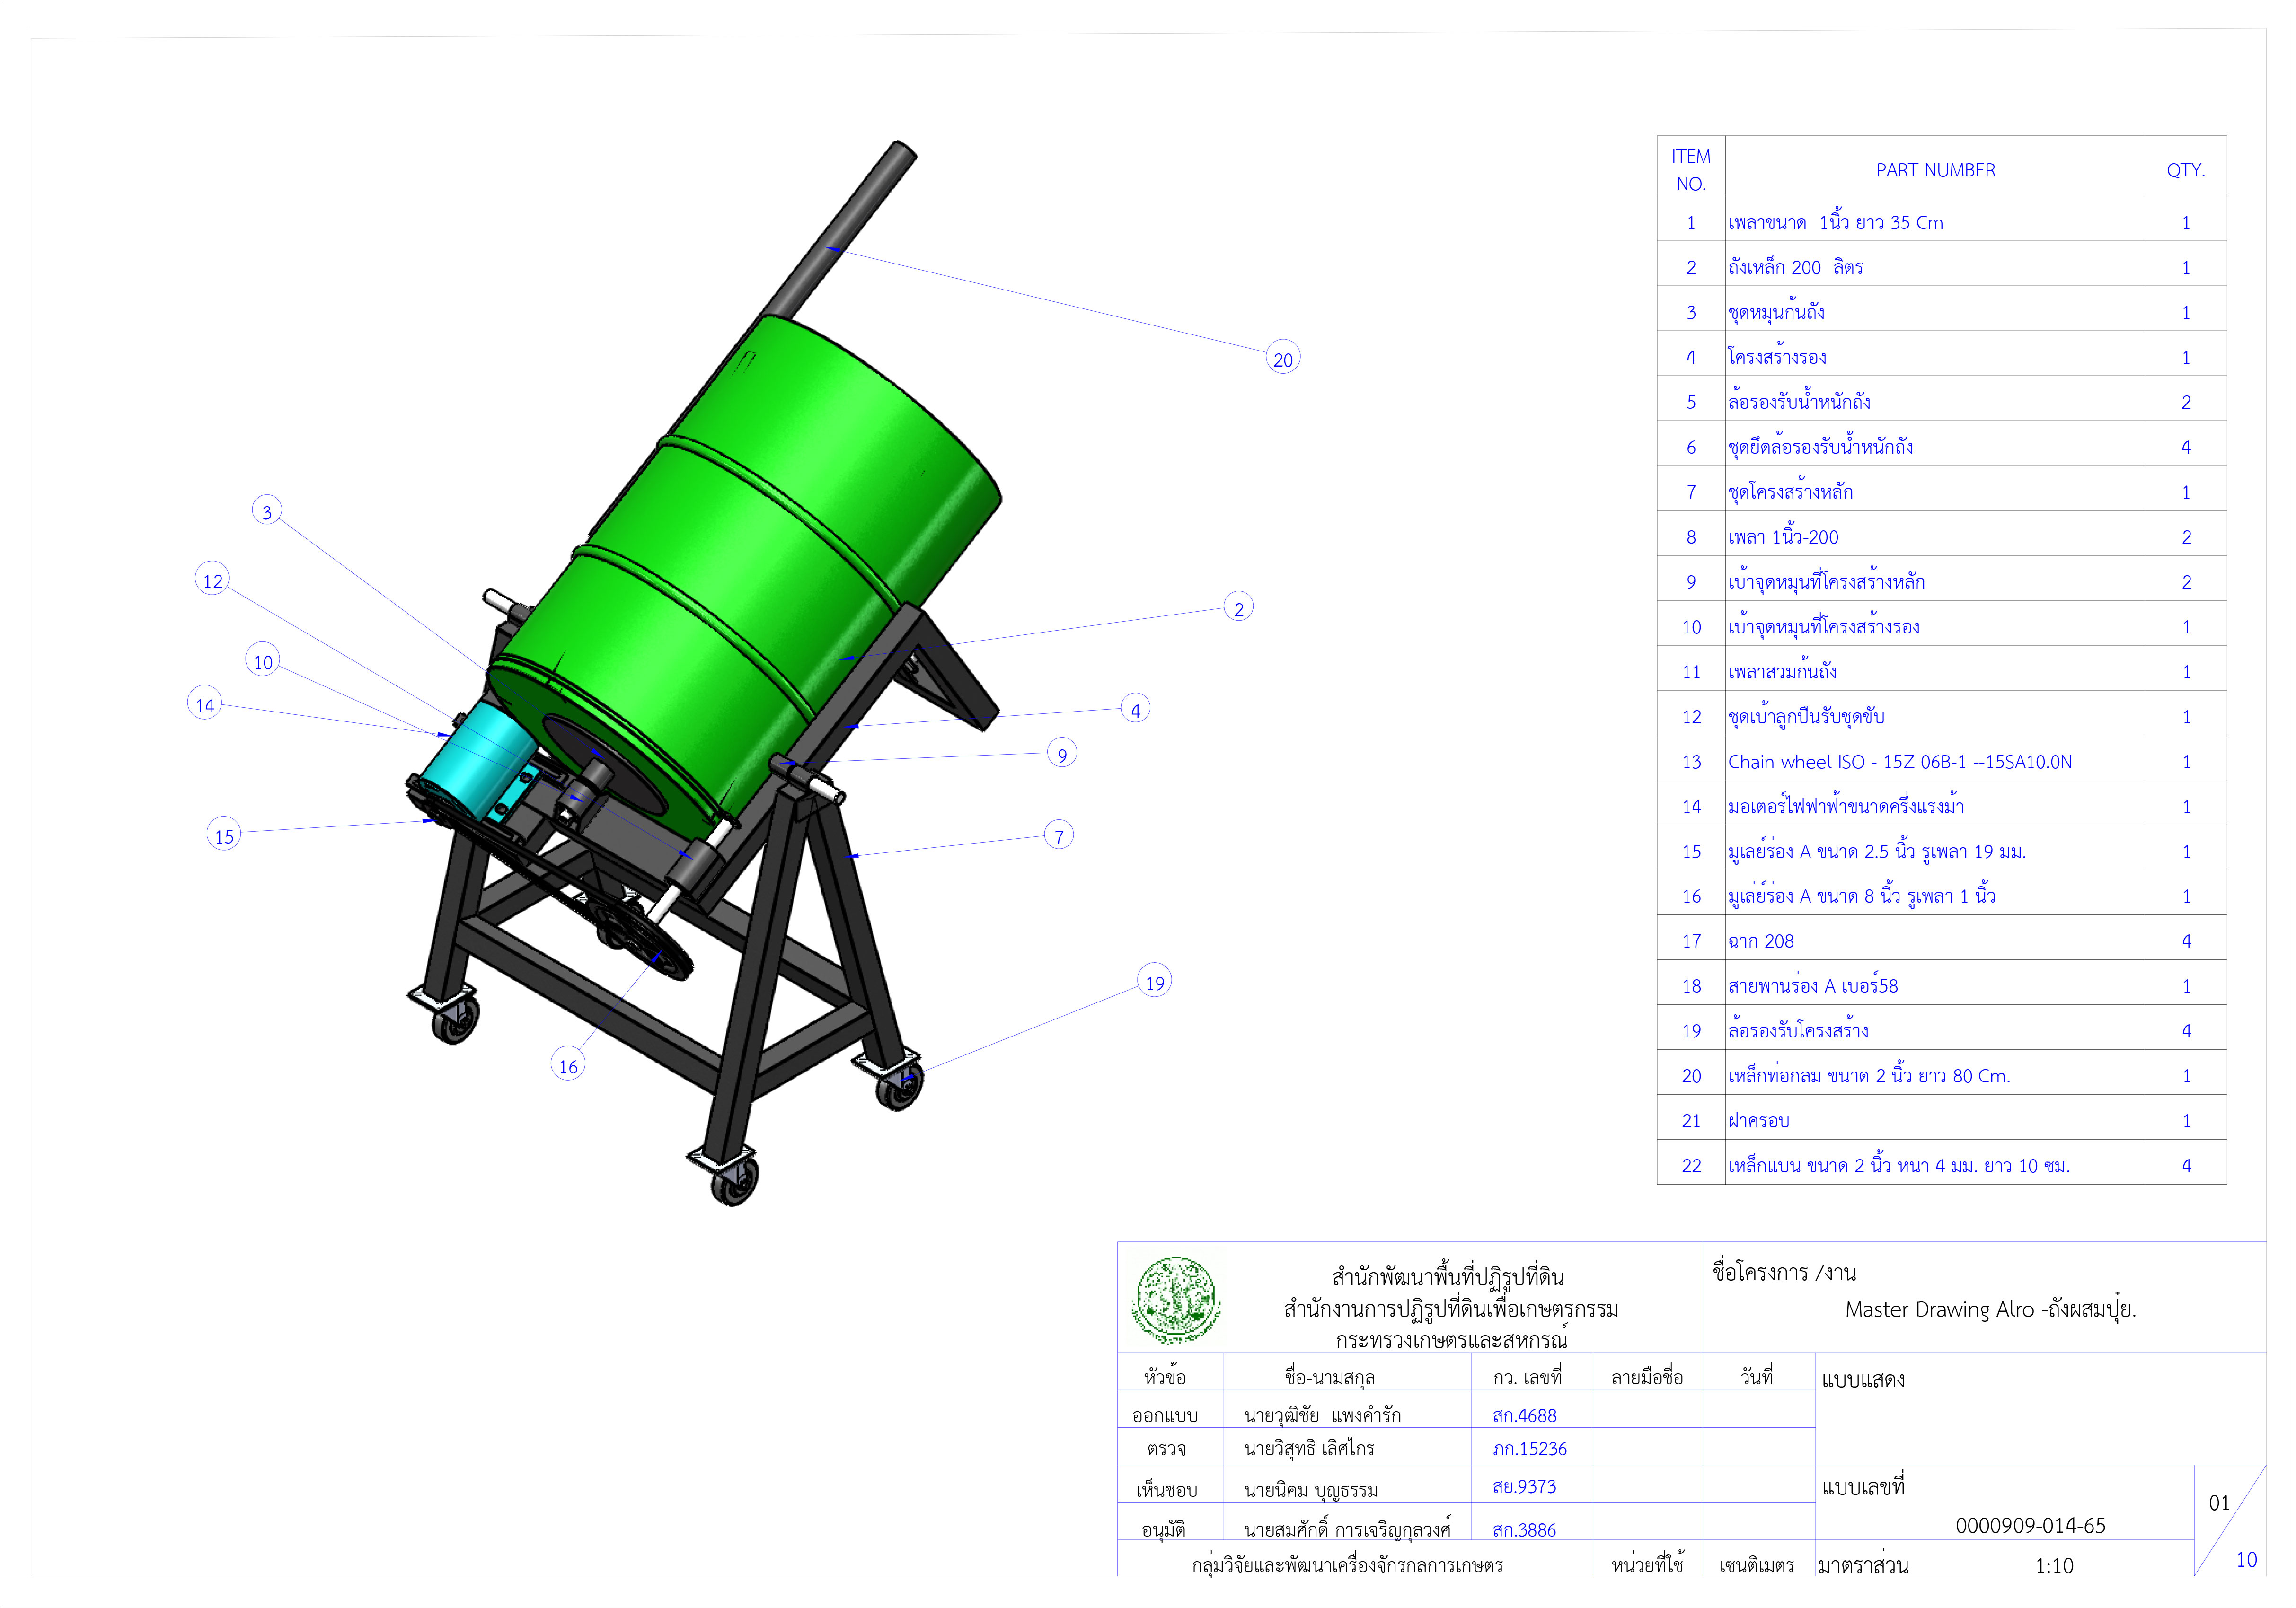Select part name 'ฝาครอบ'
2296x1608 pixels.
(1759, 1121)
